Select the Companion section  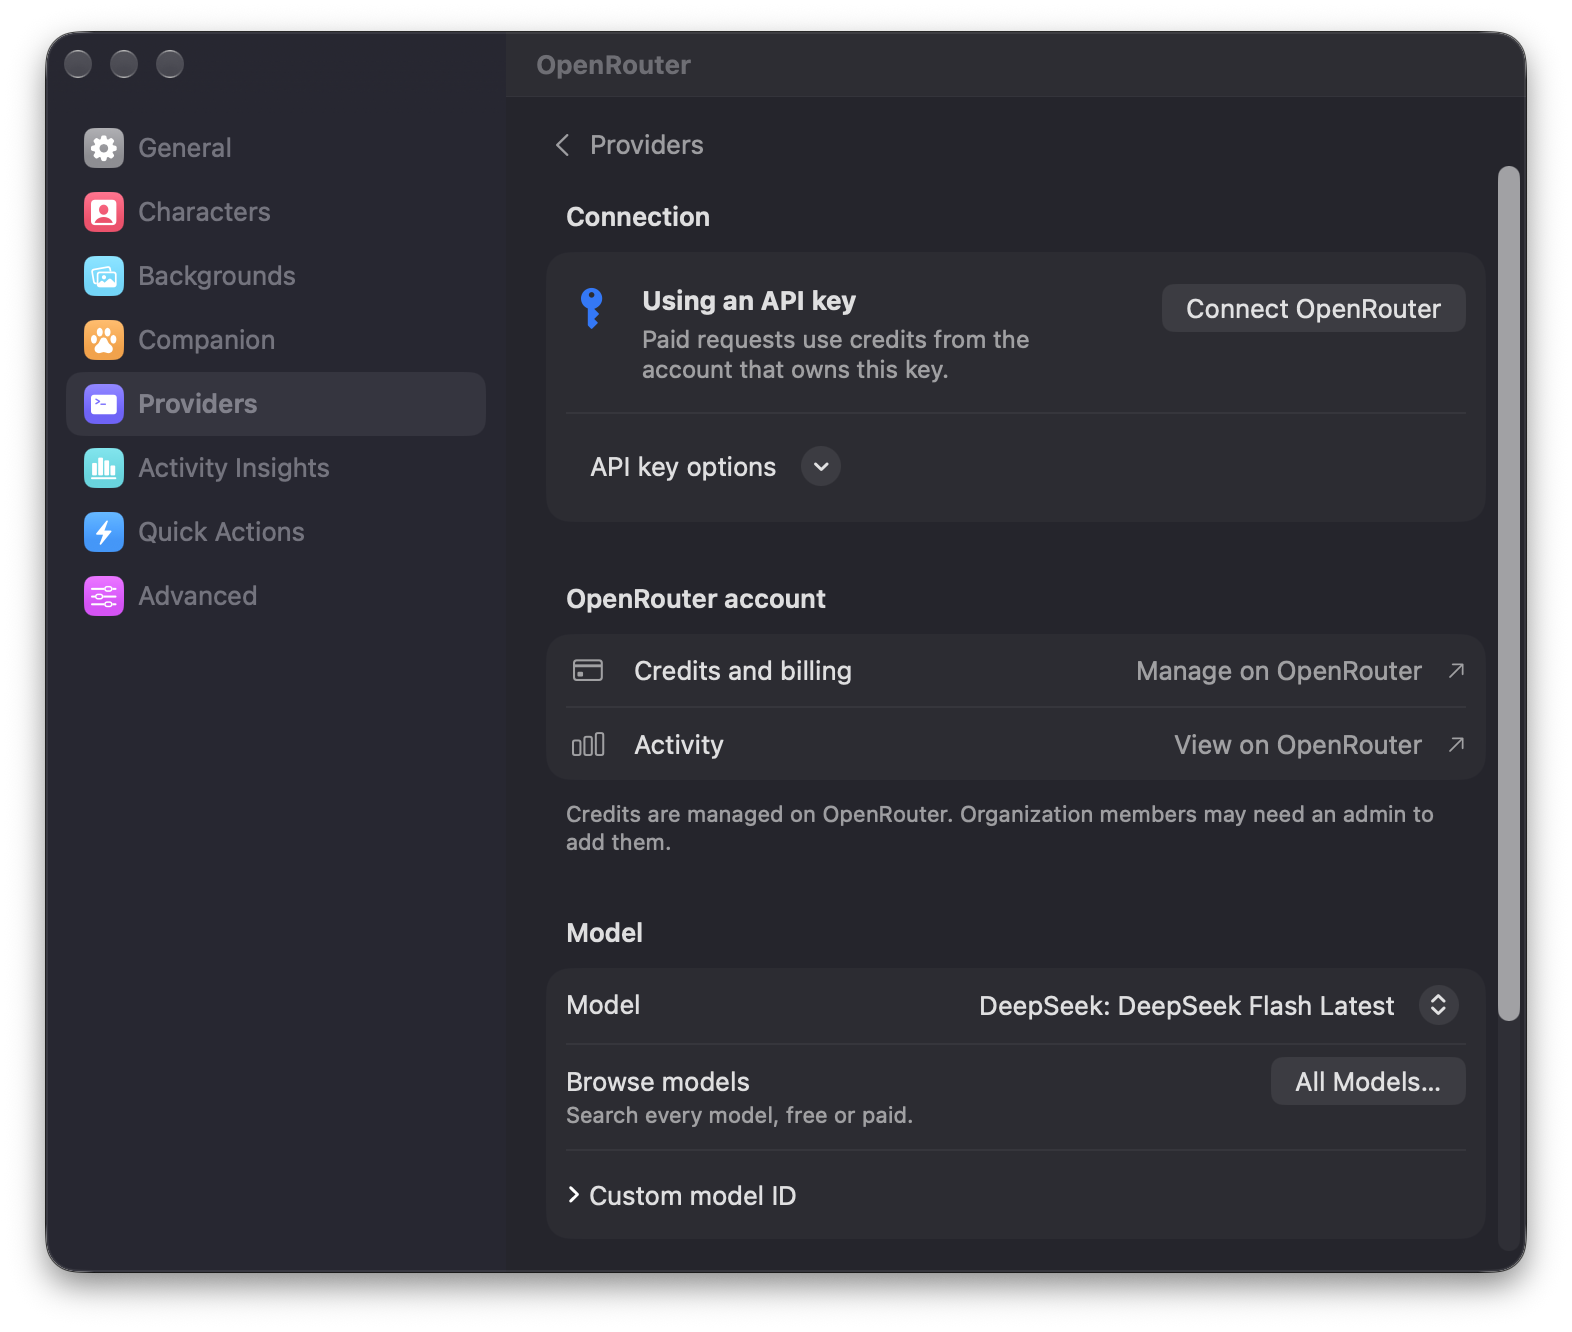click(276, 340)
